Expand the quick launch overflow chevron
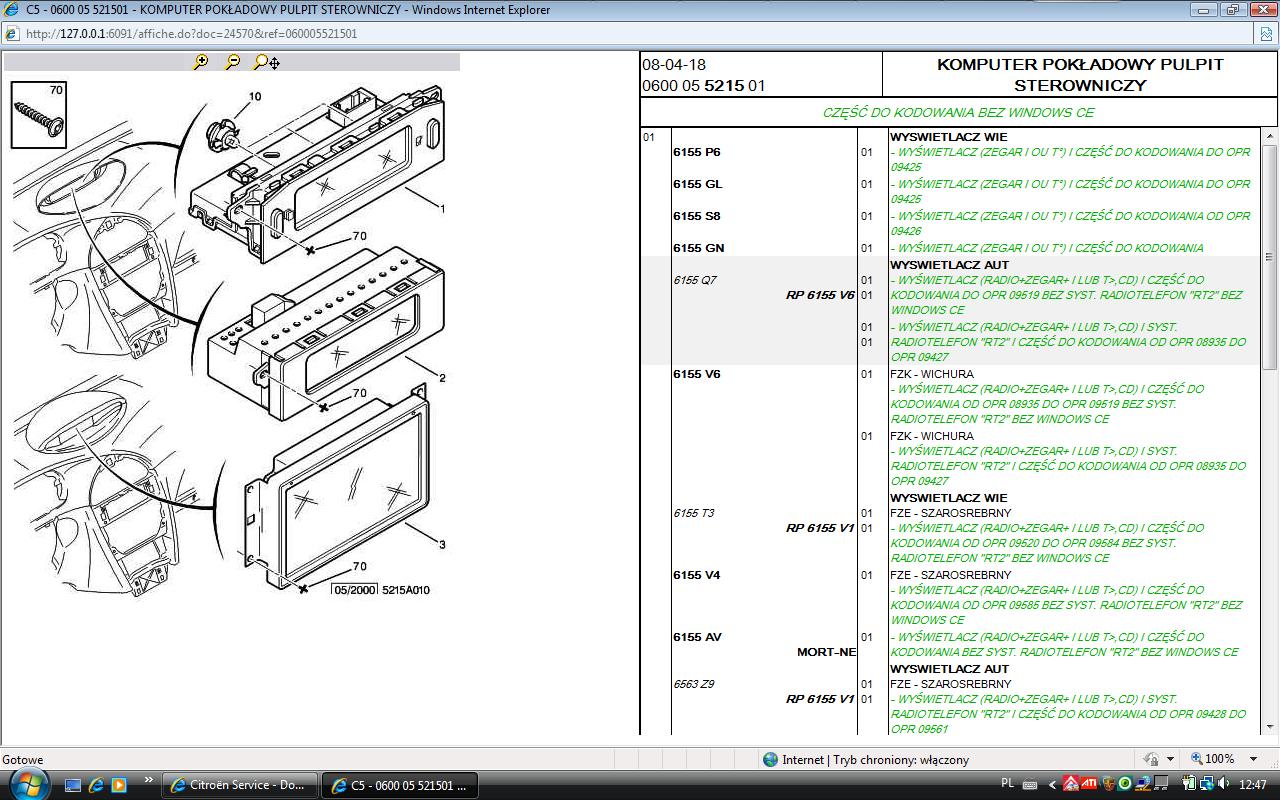Screen dimensions: 1280x800 click(x=149, y=781)
